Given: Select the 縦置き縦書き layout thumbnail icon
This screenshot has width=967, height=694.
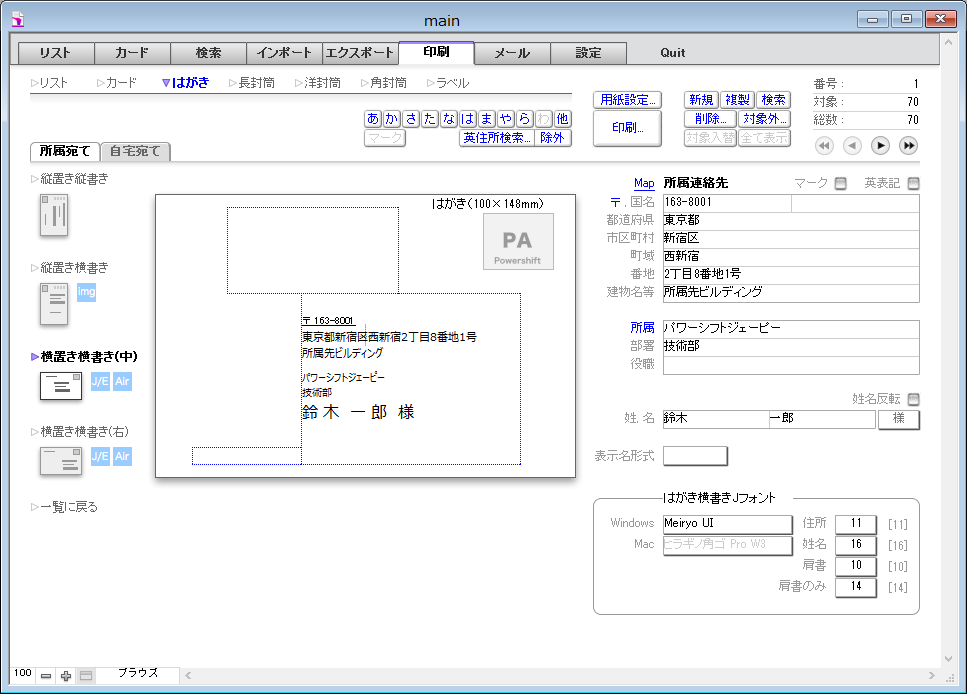Looking at the screenshot, I should coord(53,215).
